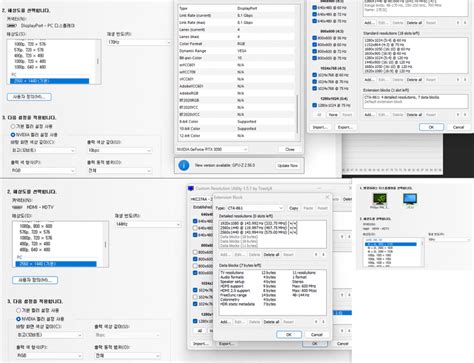474x363 pixels.
Task: Click Update Now in GPU-Z notice
Action: [288, 166]
